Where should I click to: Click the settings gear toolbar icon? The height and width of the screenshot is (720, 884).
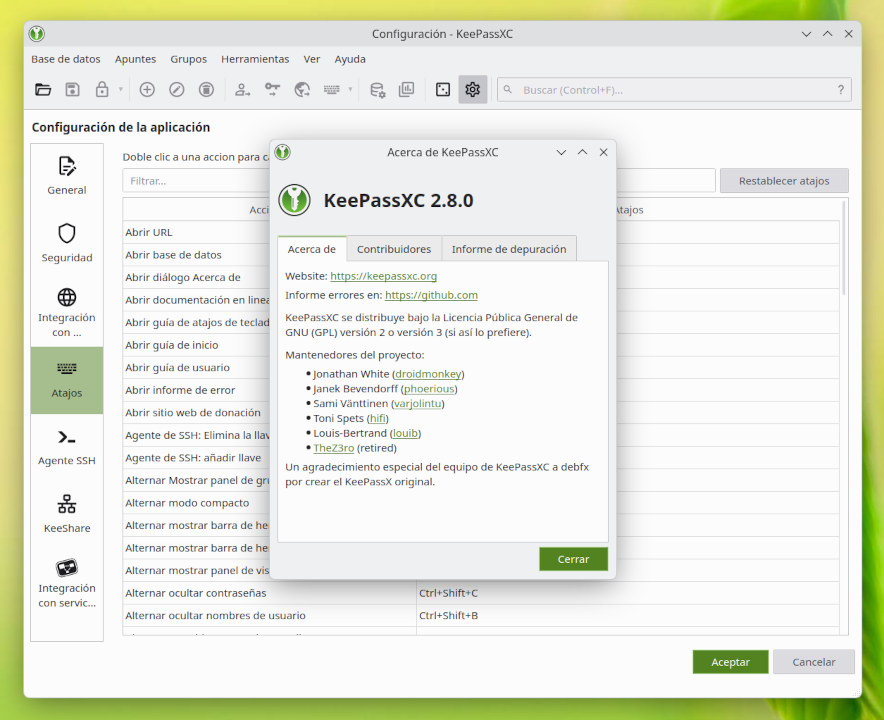point(472,89)
